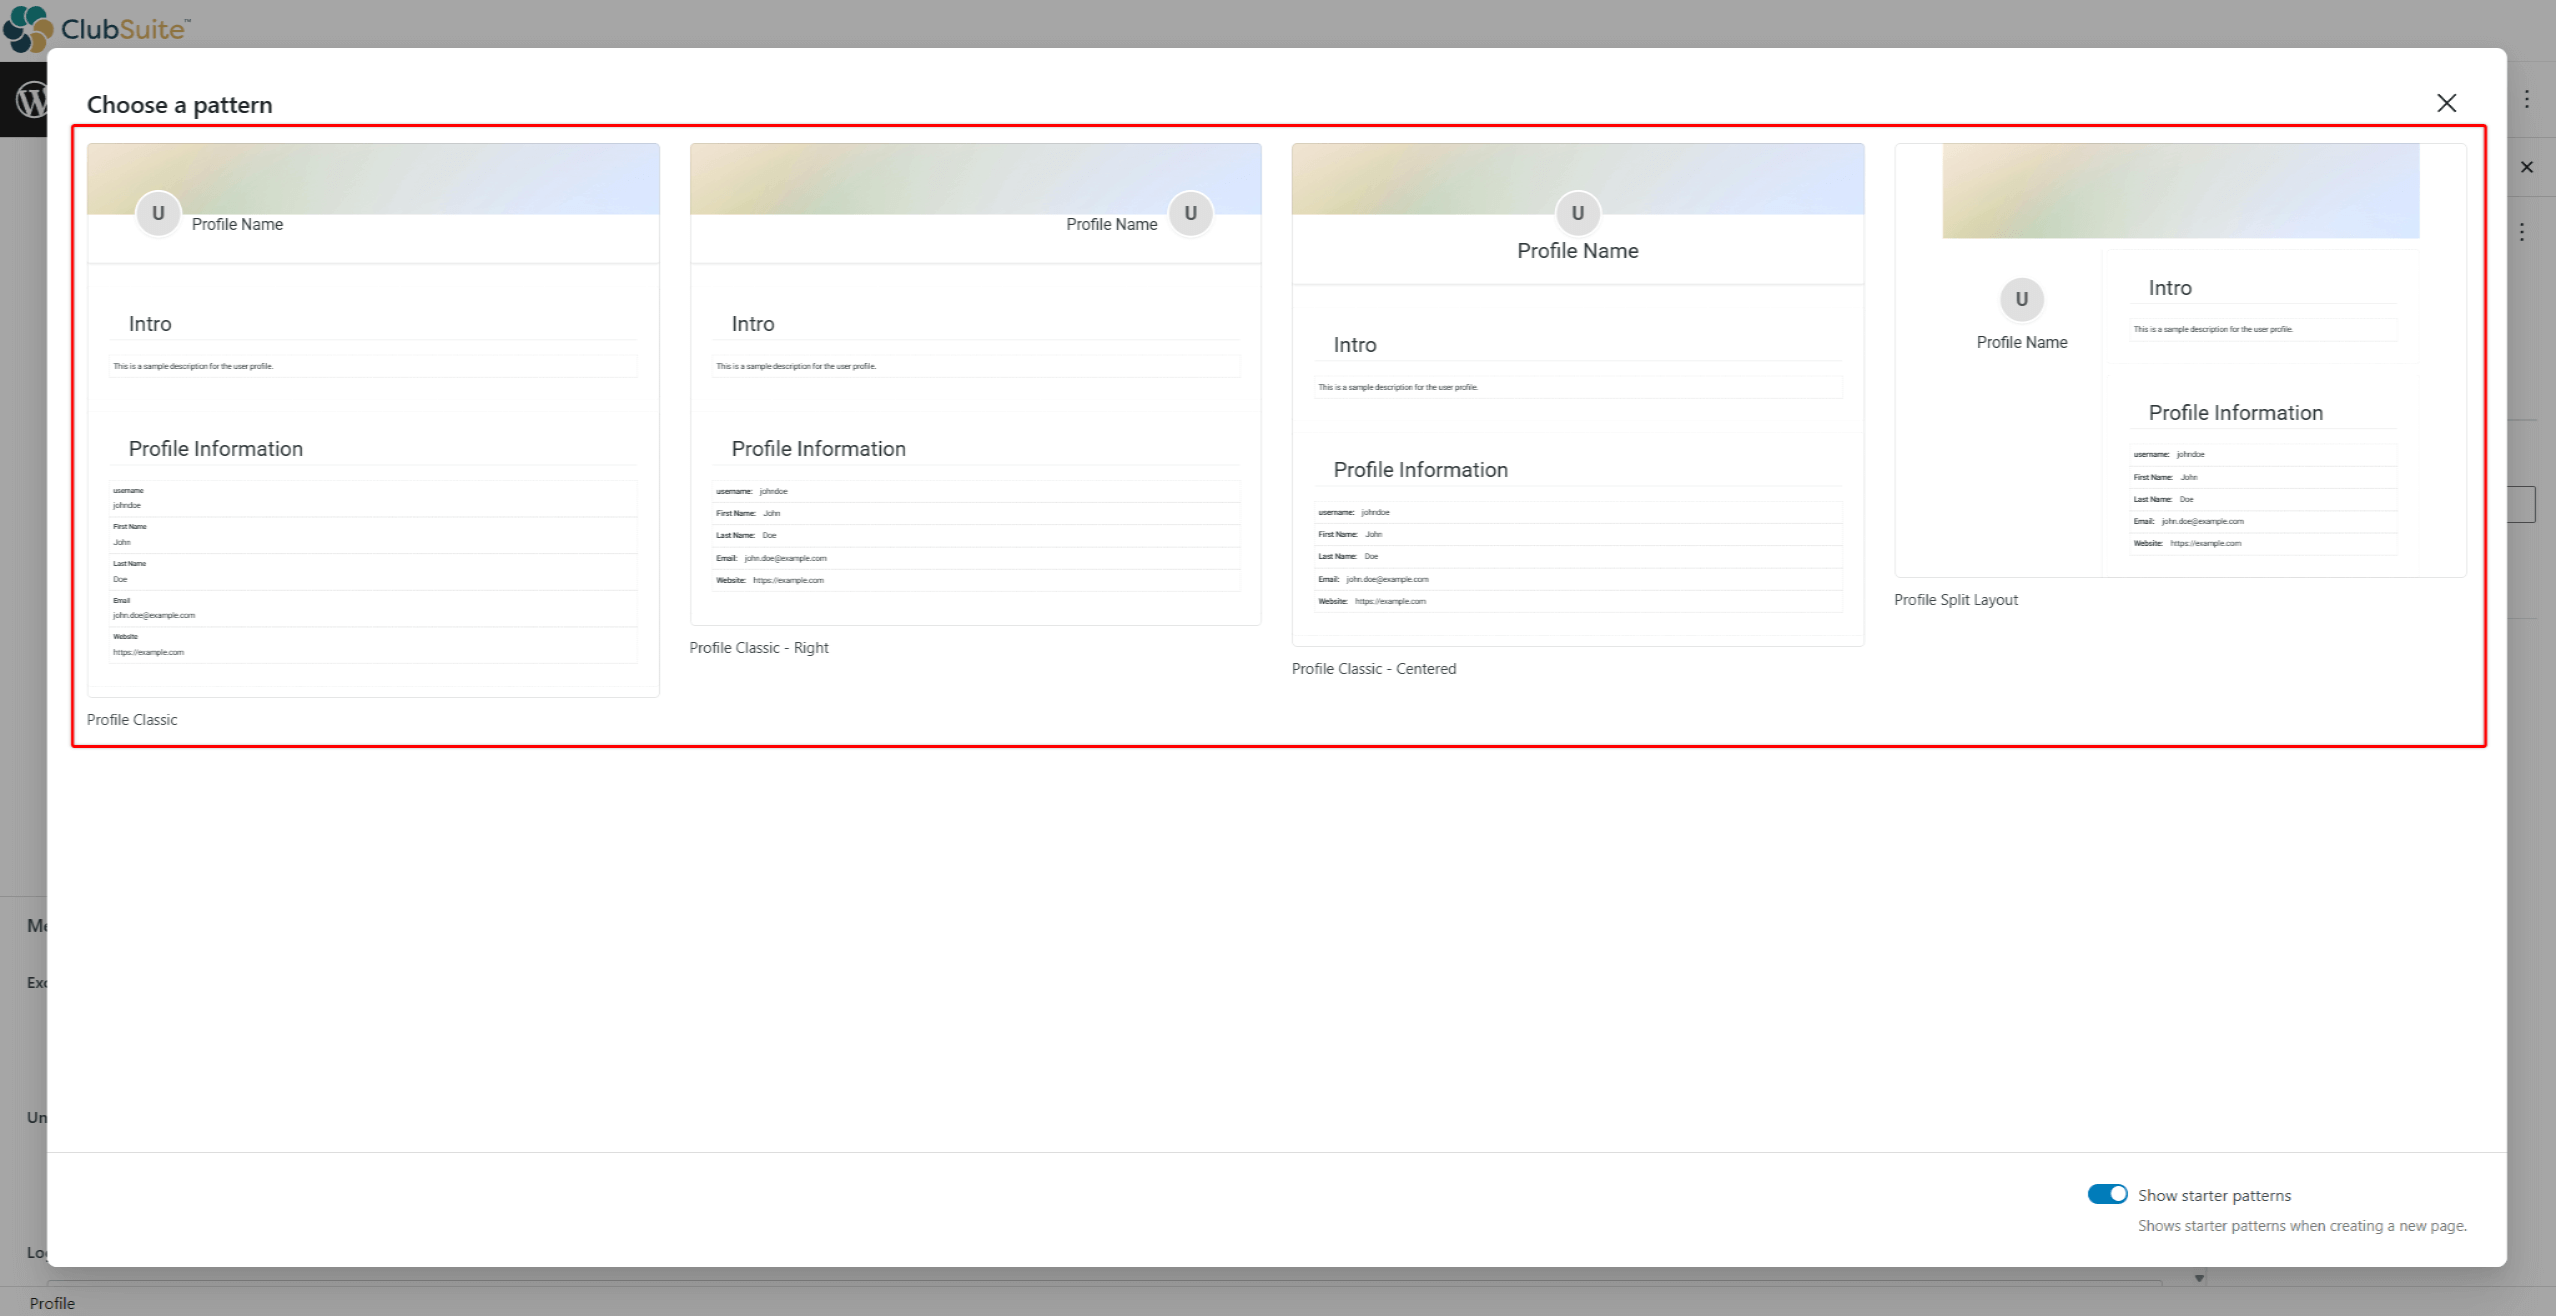Viewport: 2556px width, 1316px height.
Task: Click the U avatar in Profile Classic preview
Action: [x=157, y=212]
